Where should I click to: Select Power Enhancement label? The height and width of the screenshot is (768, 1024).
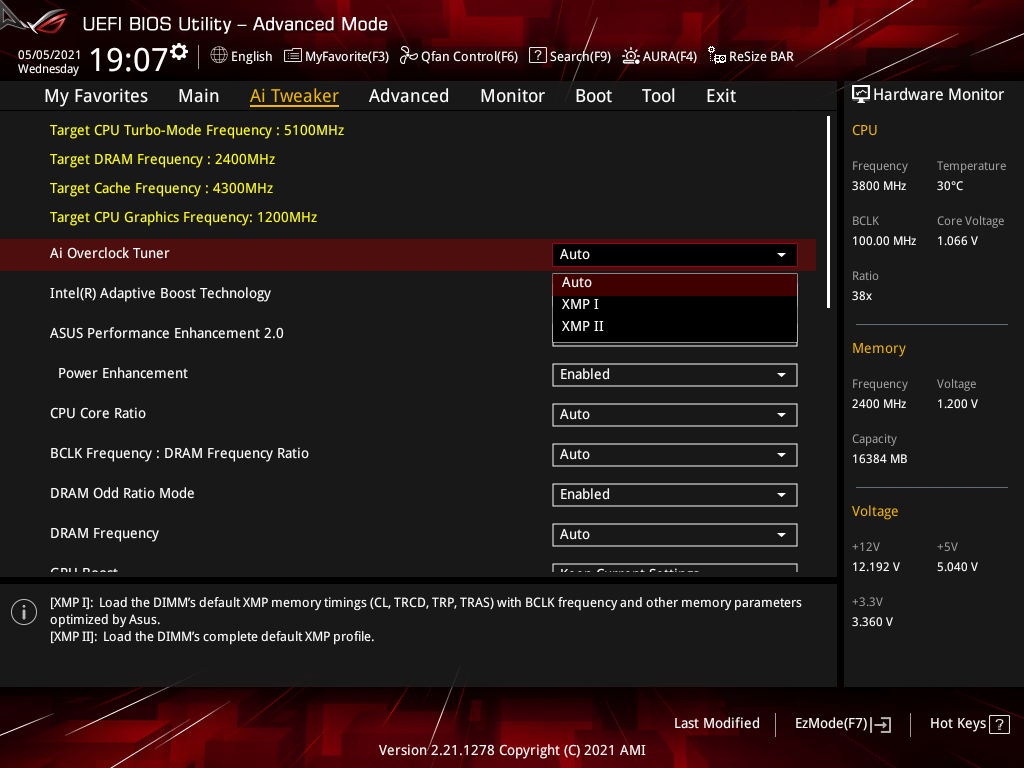123,374
